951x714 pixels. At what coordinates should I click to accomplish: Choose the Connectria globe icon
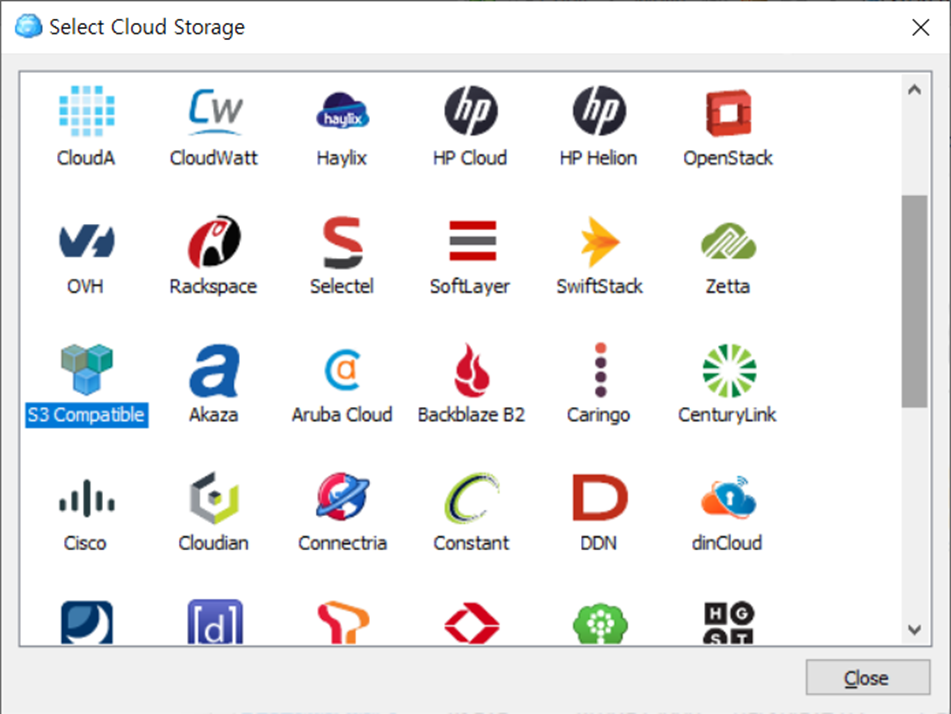pyautogui.click(x=343, y=497)
